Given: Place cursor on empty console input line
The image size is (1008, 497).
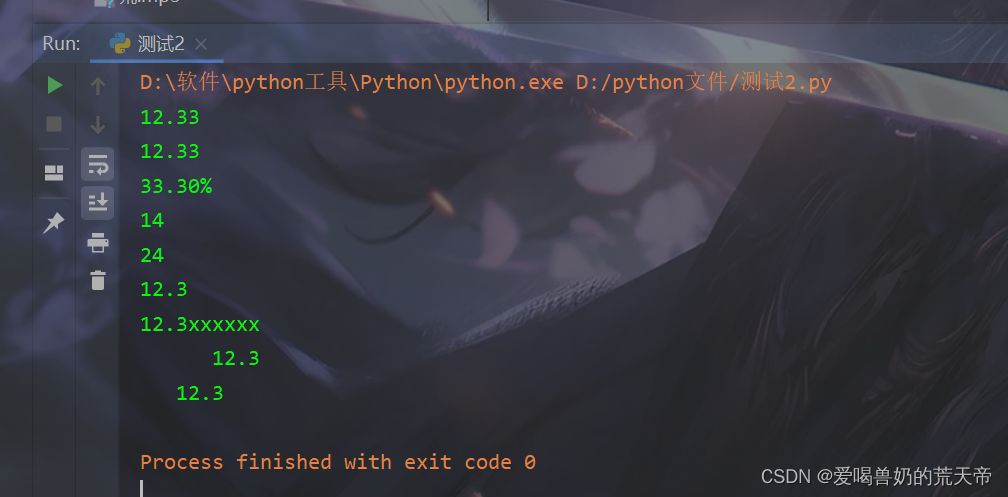Looking at the screenshot, I should pyautogui.click(x=142, y=488).
